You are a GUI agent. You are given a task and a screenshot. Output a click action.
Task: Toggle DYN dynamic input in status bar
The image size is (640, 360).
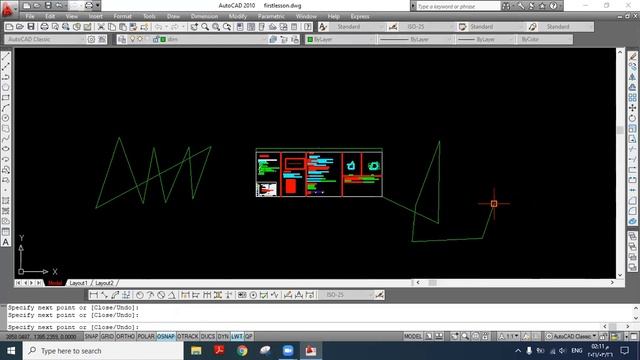coord(223,336)
